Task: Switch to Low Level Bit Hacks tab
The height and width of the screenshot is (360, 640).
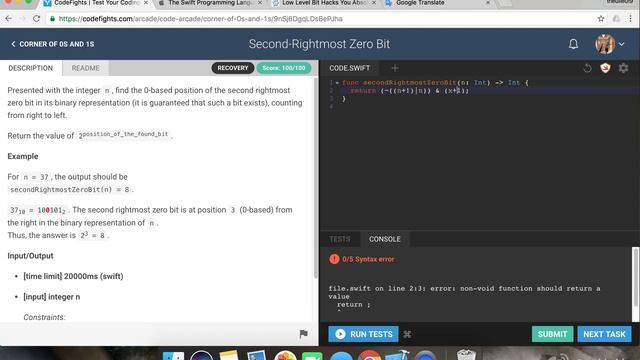Action: click(324, 3)
